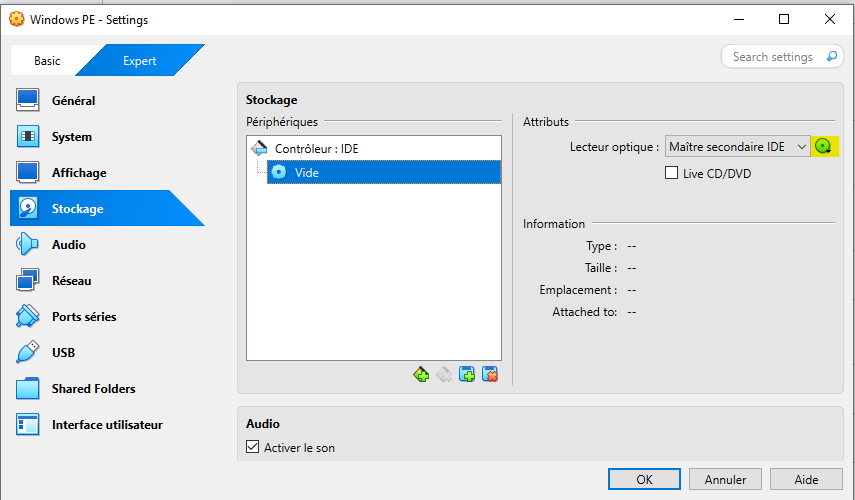The width and height of the screenshot is (855, 500).
Task: Switch to the Expert tab
Action: tap(139, 61)
